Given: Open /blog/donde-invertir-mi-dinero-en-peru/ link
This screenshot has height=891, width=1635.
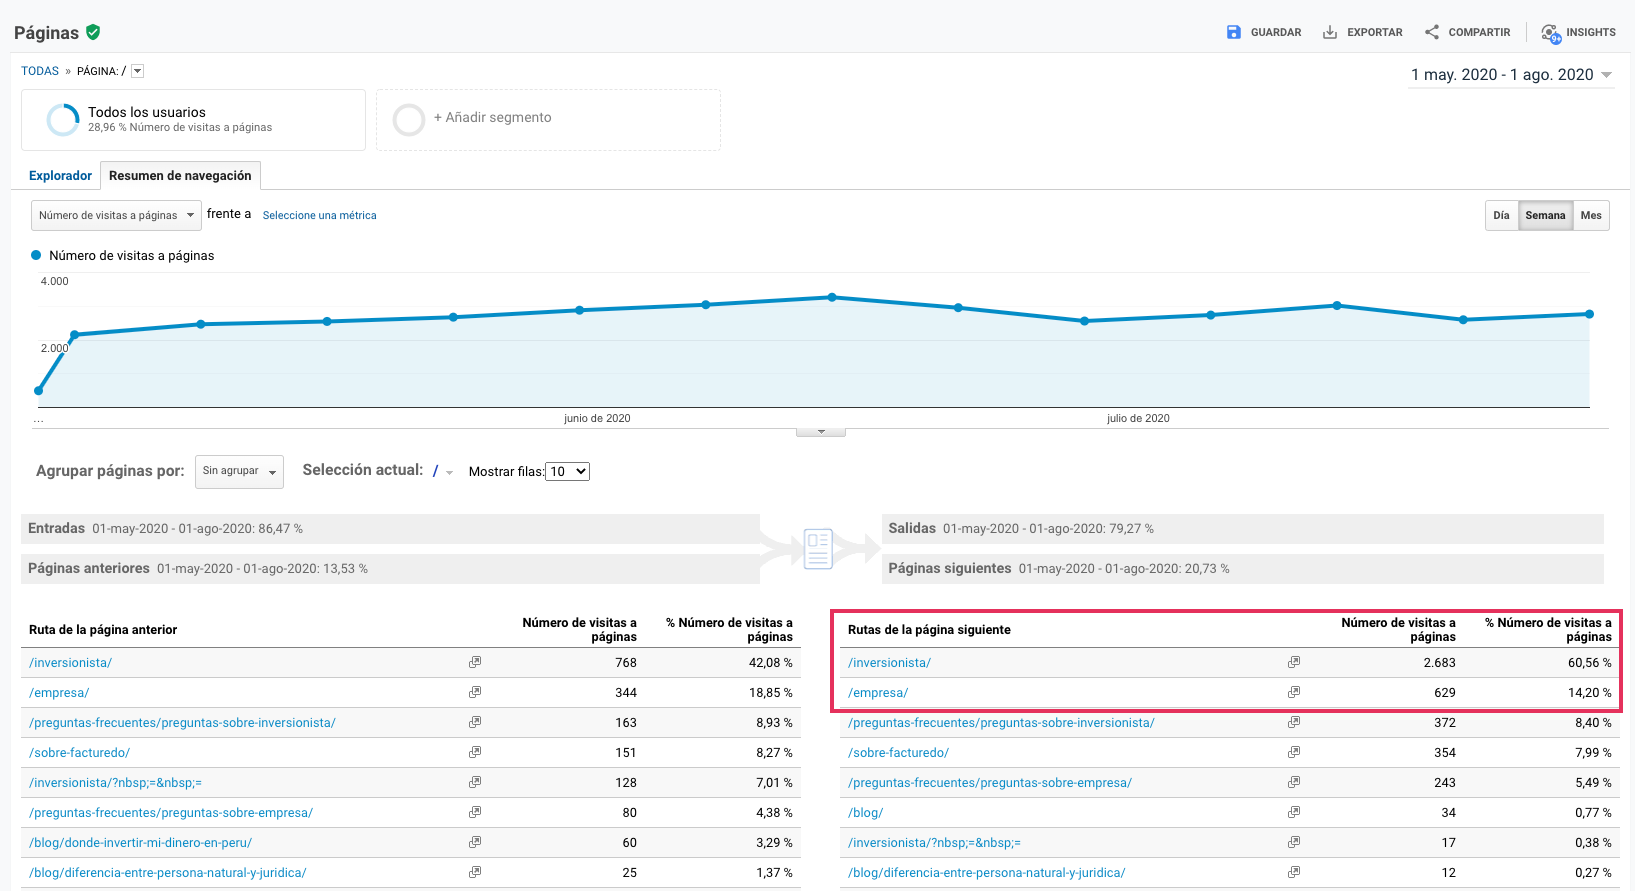Looking at the screenshot, I should tap(140, 842).
